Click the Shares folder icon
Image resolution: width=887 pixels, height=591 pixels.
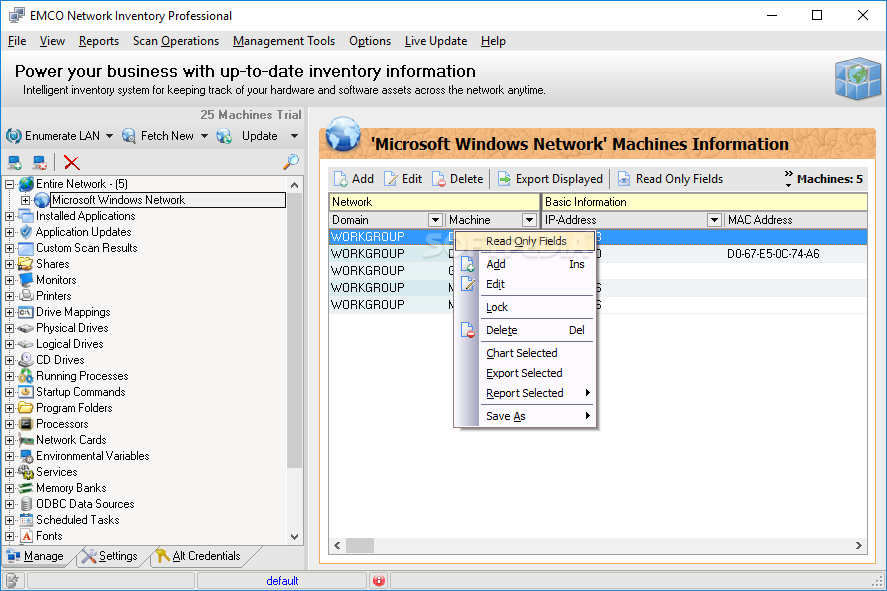(26, 264)
